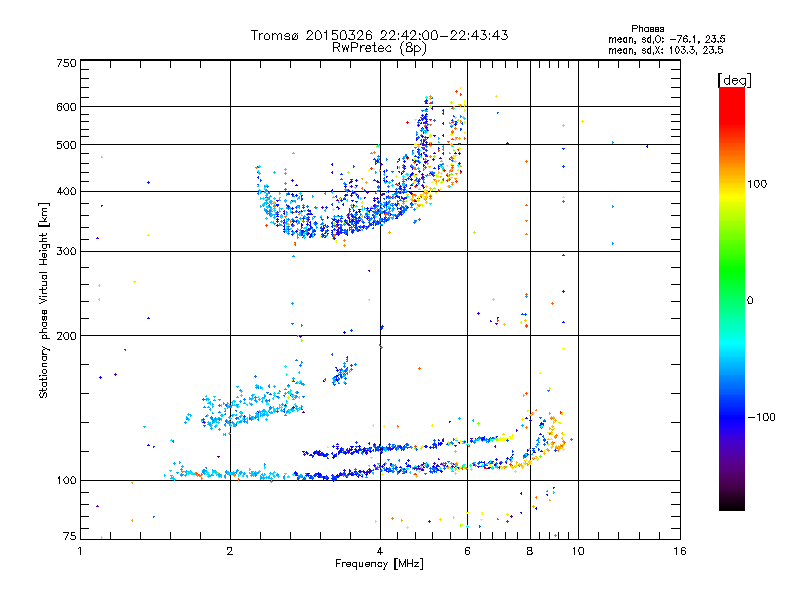Click y-axis tick label '500'
Image resolution: width=800 pixels, height=600 pixels.
coord(66,145)
